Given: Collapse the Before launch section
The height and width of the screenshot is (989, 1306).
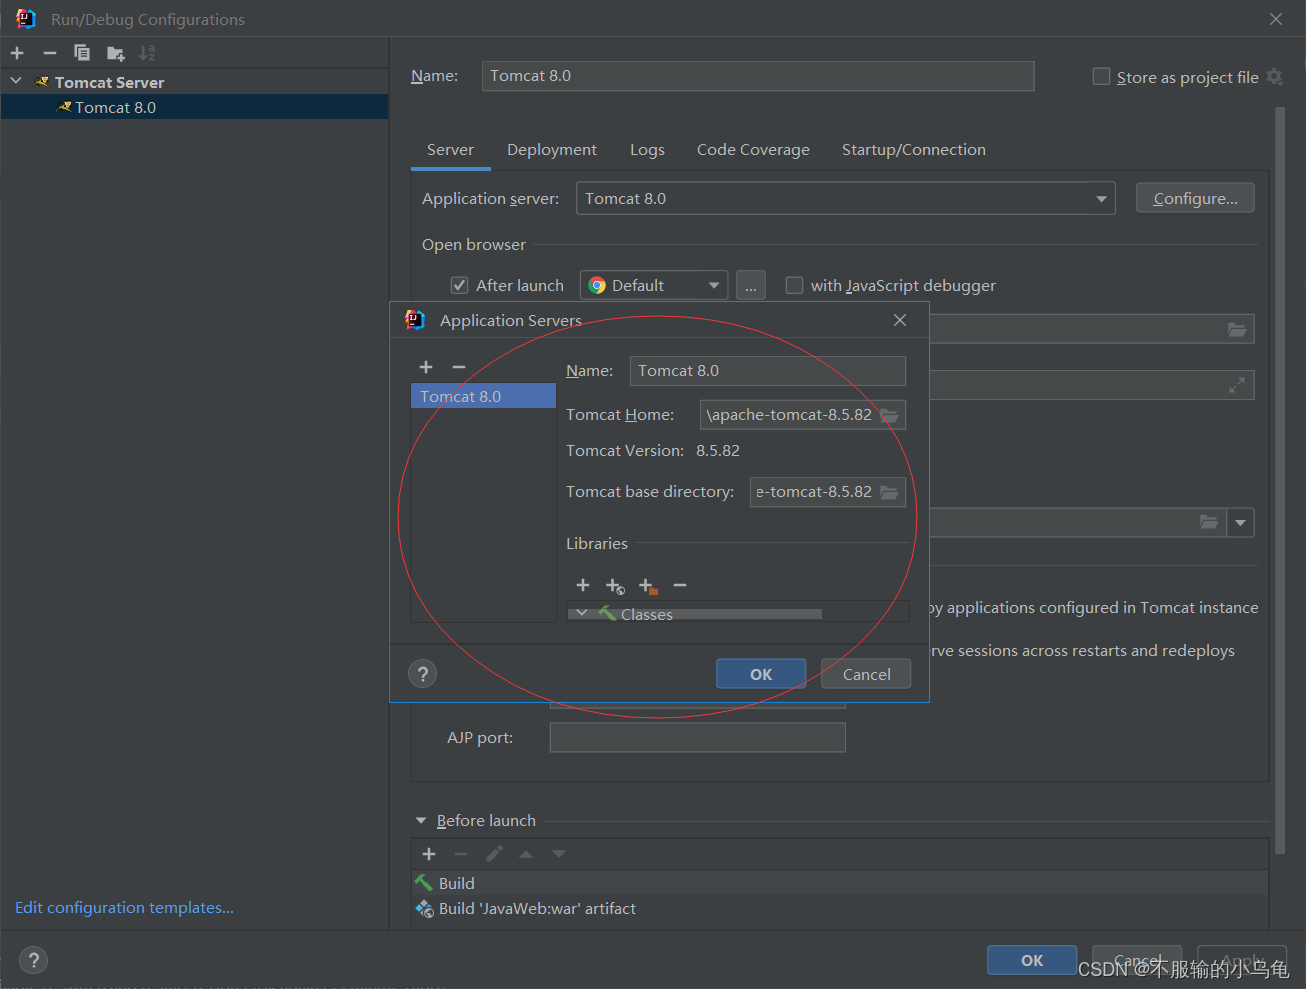Looking at the screenshot, I should pyautogui.click(x=421, y=821).
